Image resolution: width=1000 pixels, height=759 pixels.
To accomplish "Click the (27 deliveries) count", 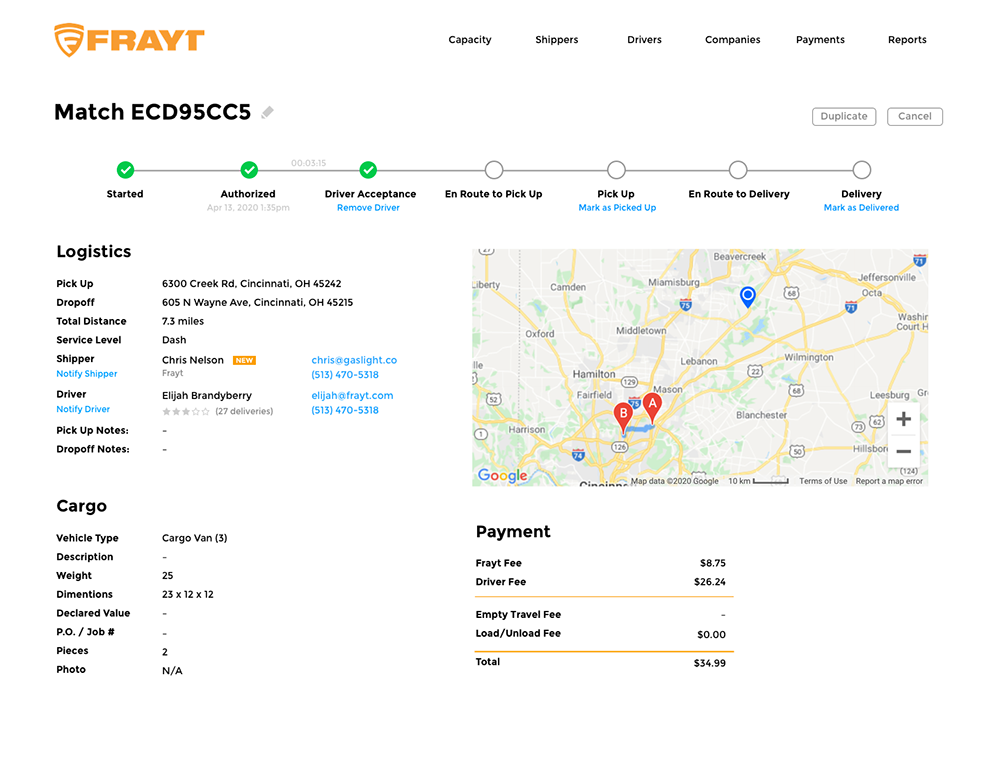I will coord(244,411).
